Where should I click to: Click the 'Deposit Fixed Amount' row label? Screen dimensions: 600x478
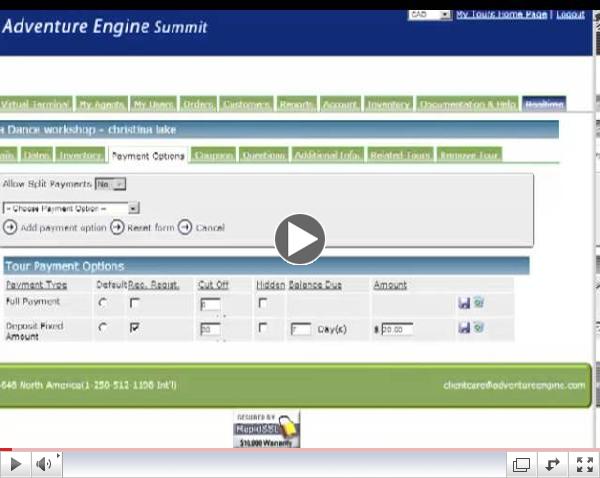coord(34,331)
